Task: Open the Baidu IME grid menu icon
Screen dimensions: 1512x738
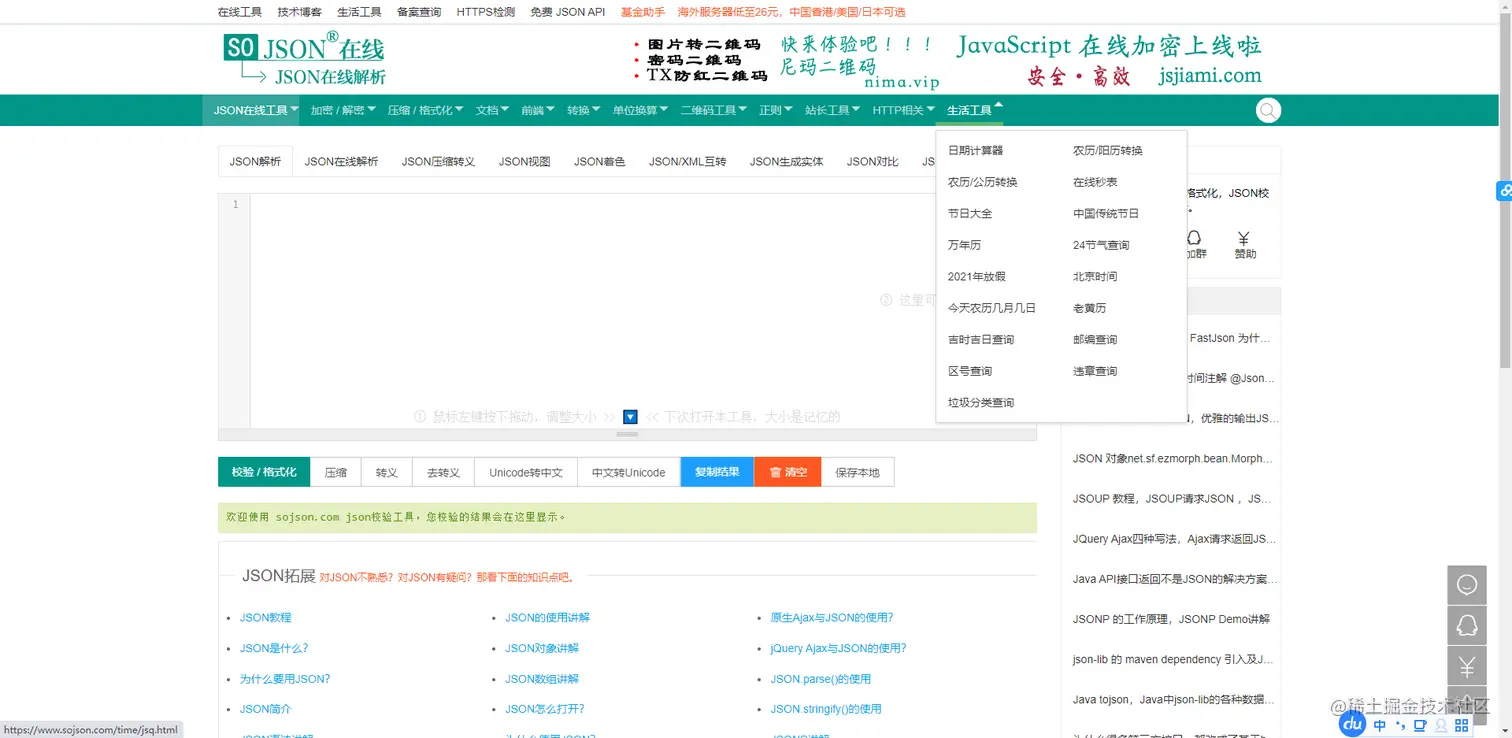Action: point(1462,725)
